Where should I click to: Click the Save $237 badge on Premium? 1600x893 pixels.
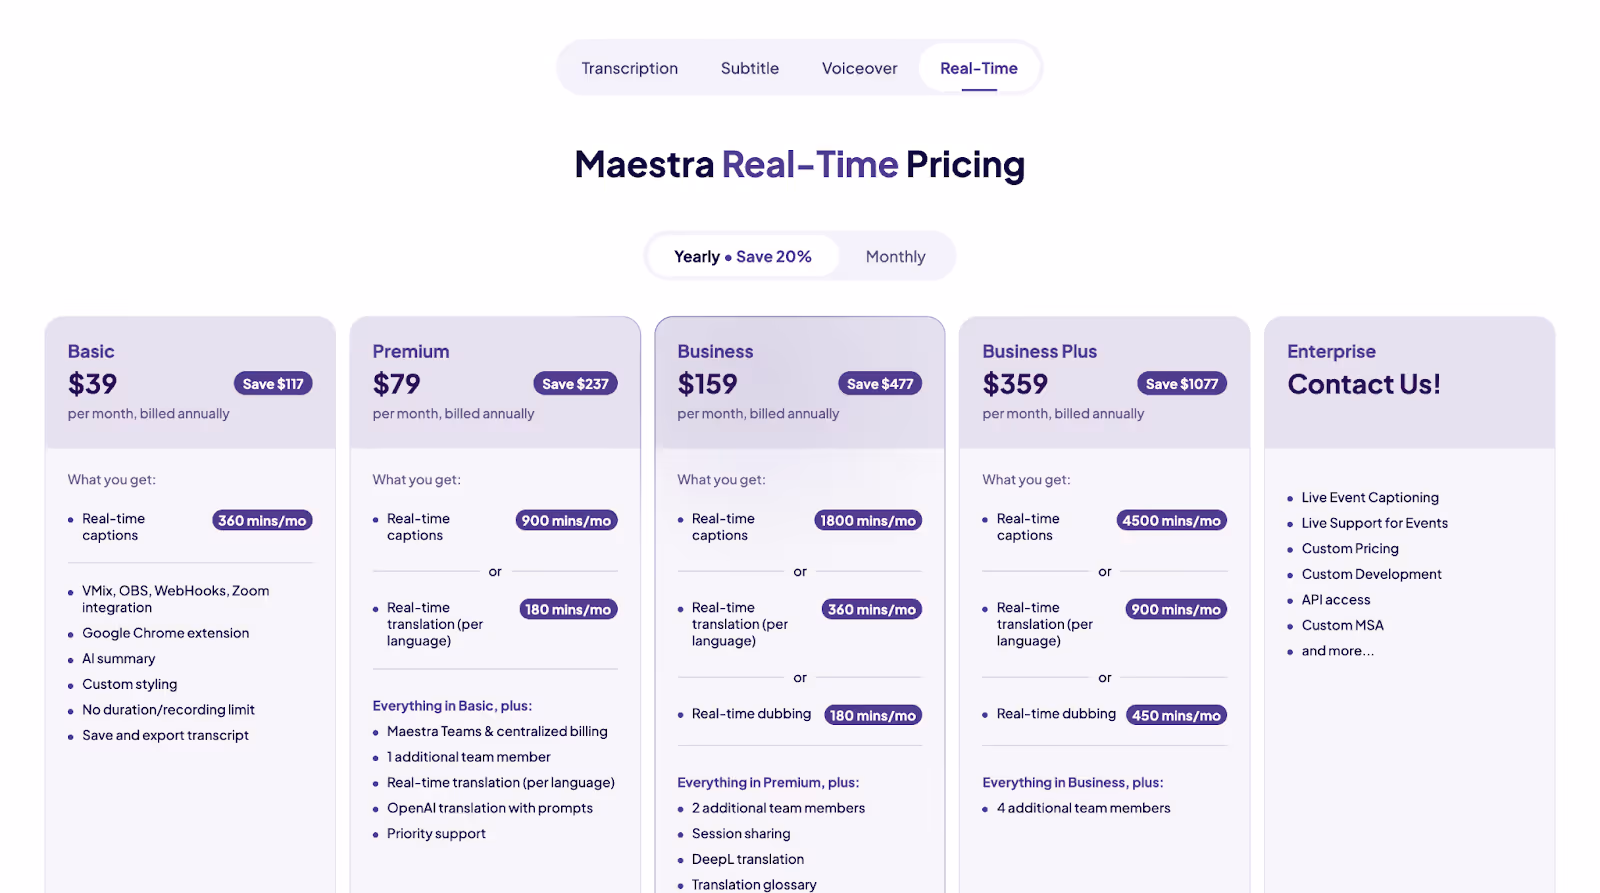tap(576, 384)
